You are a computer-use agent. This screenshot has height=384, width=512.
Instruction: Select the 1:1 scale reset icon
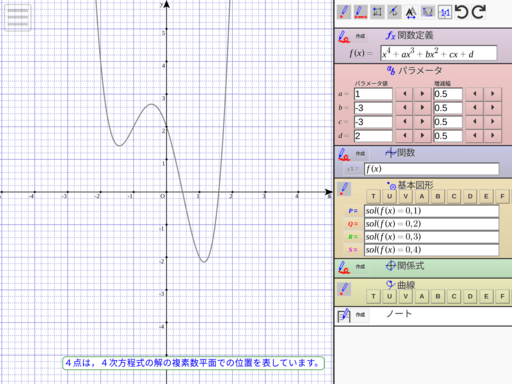pyautogui.click(x=445, y=12)
